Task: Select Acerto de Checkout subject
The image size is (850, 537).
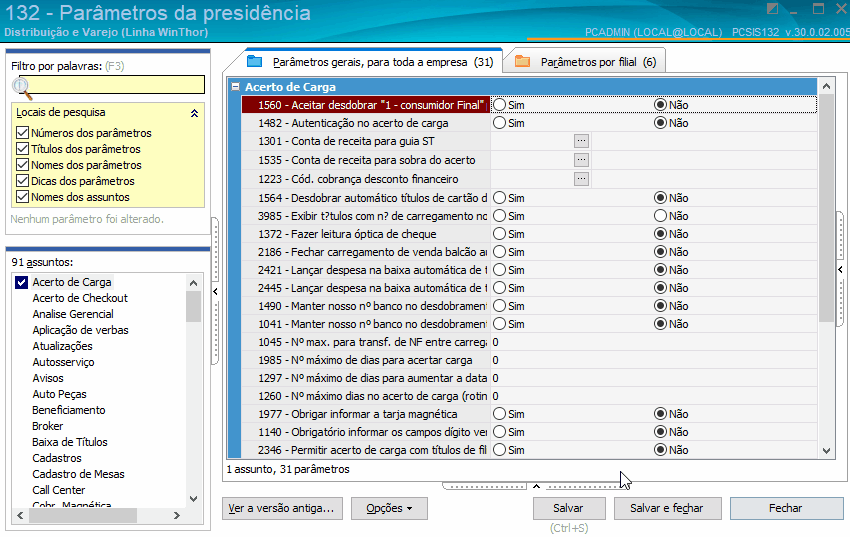Action: click(x=80, y=298)
